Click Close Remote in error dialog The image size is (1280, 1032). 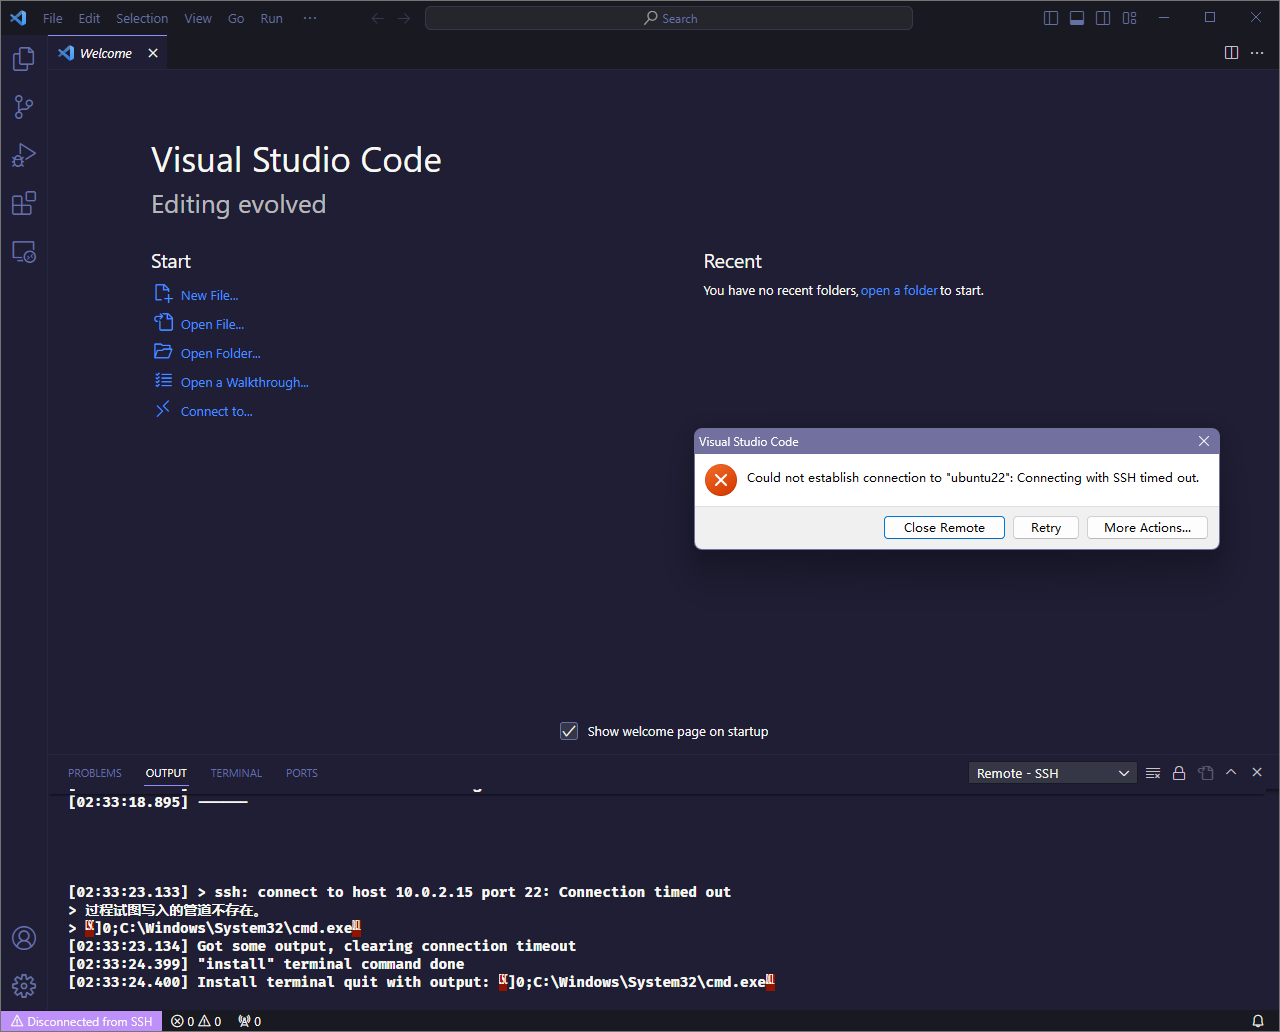[x=944, y=527]
